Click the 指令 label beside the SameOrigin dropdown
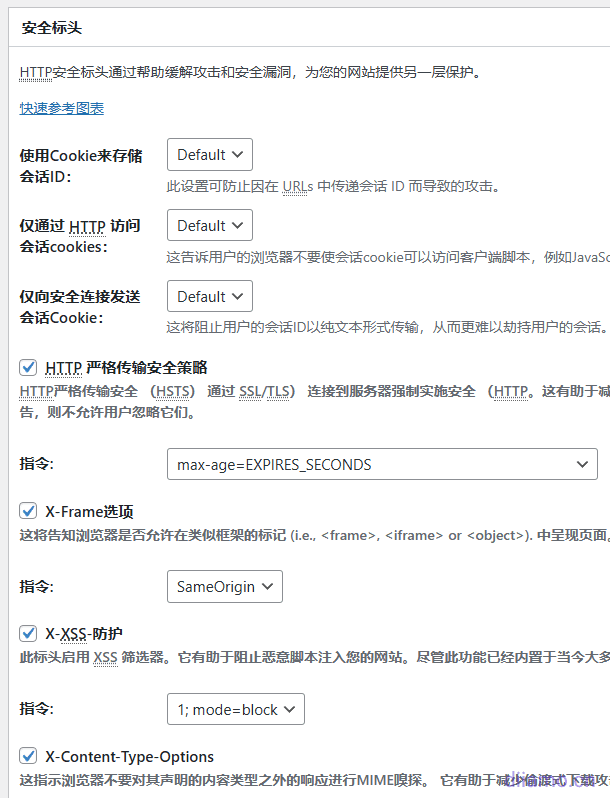The image size is (610, 798). (36, 586)
